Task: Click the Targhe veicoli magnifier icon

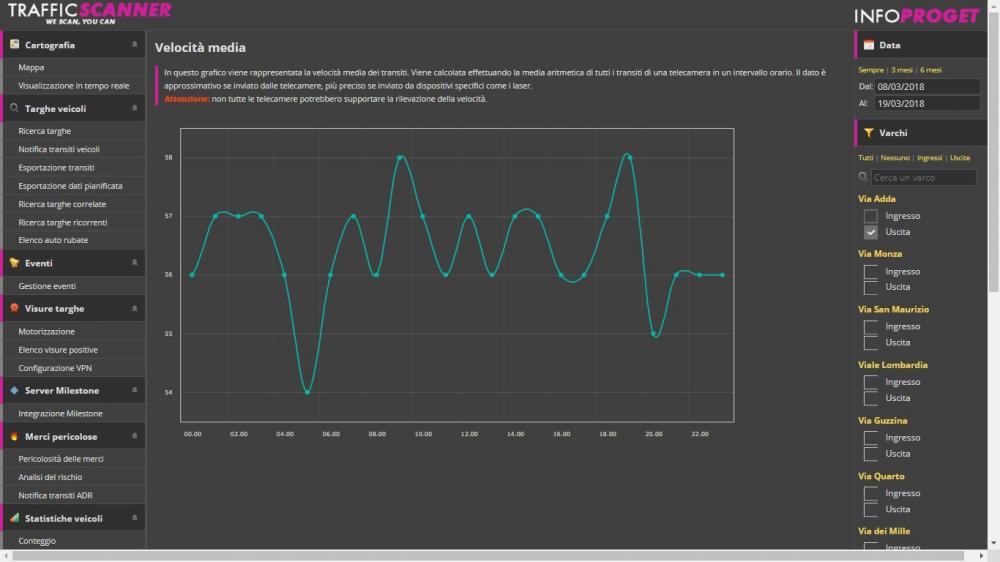Action: pos(15,109)
